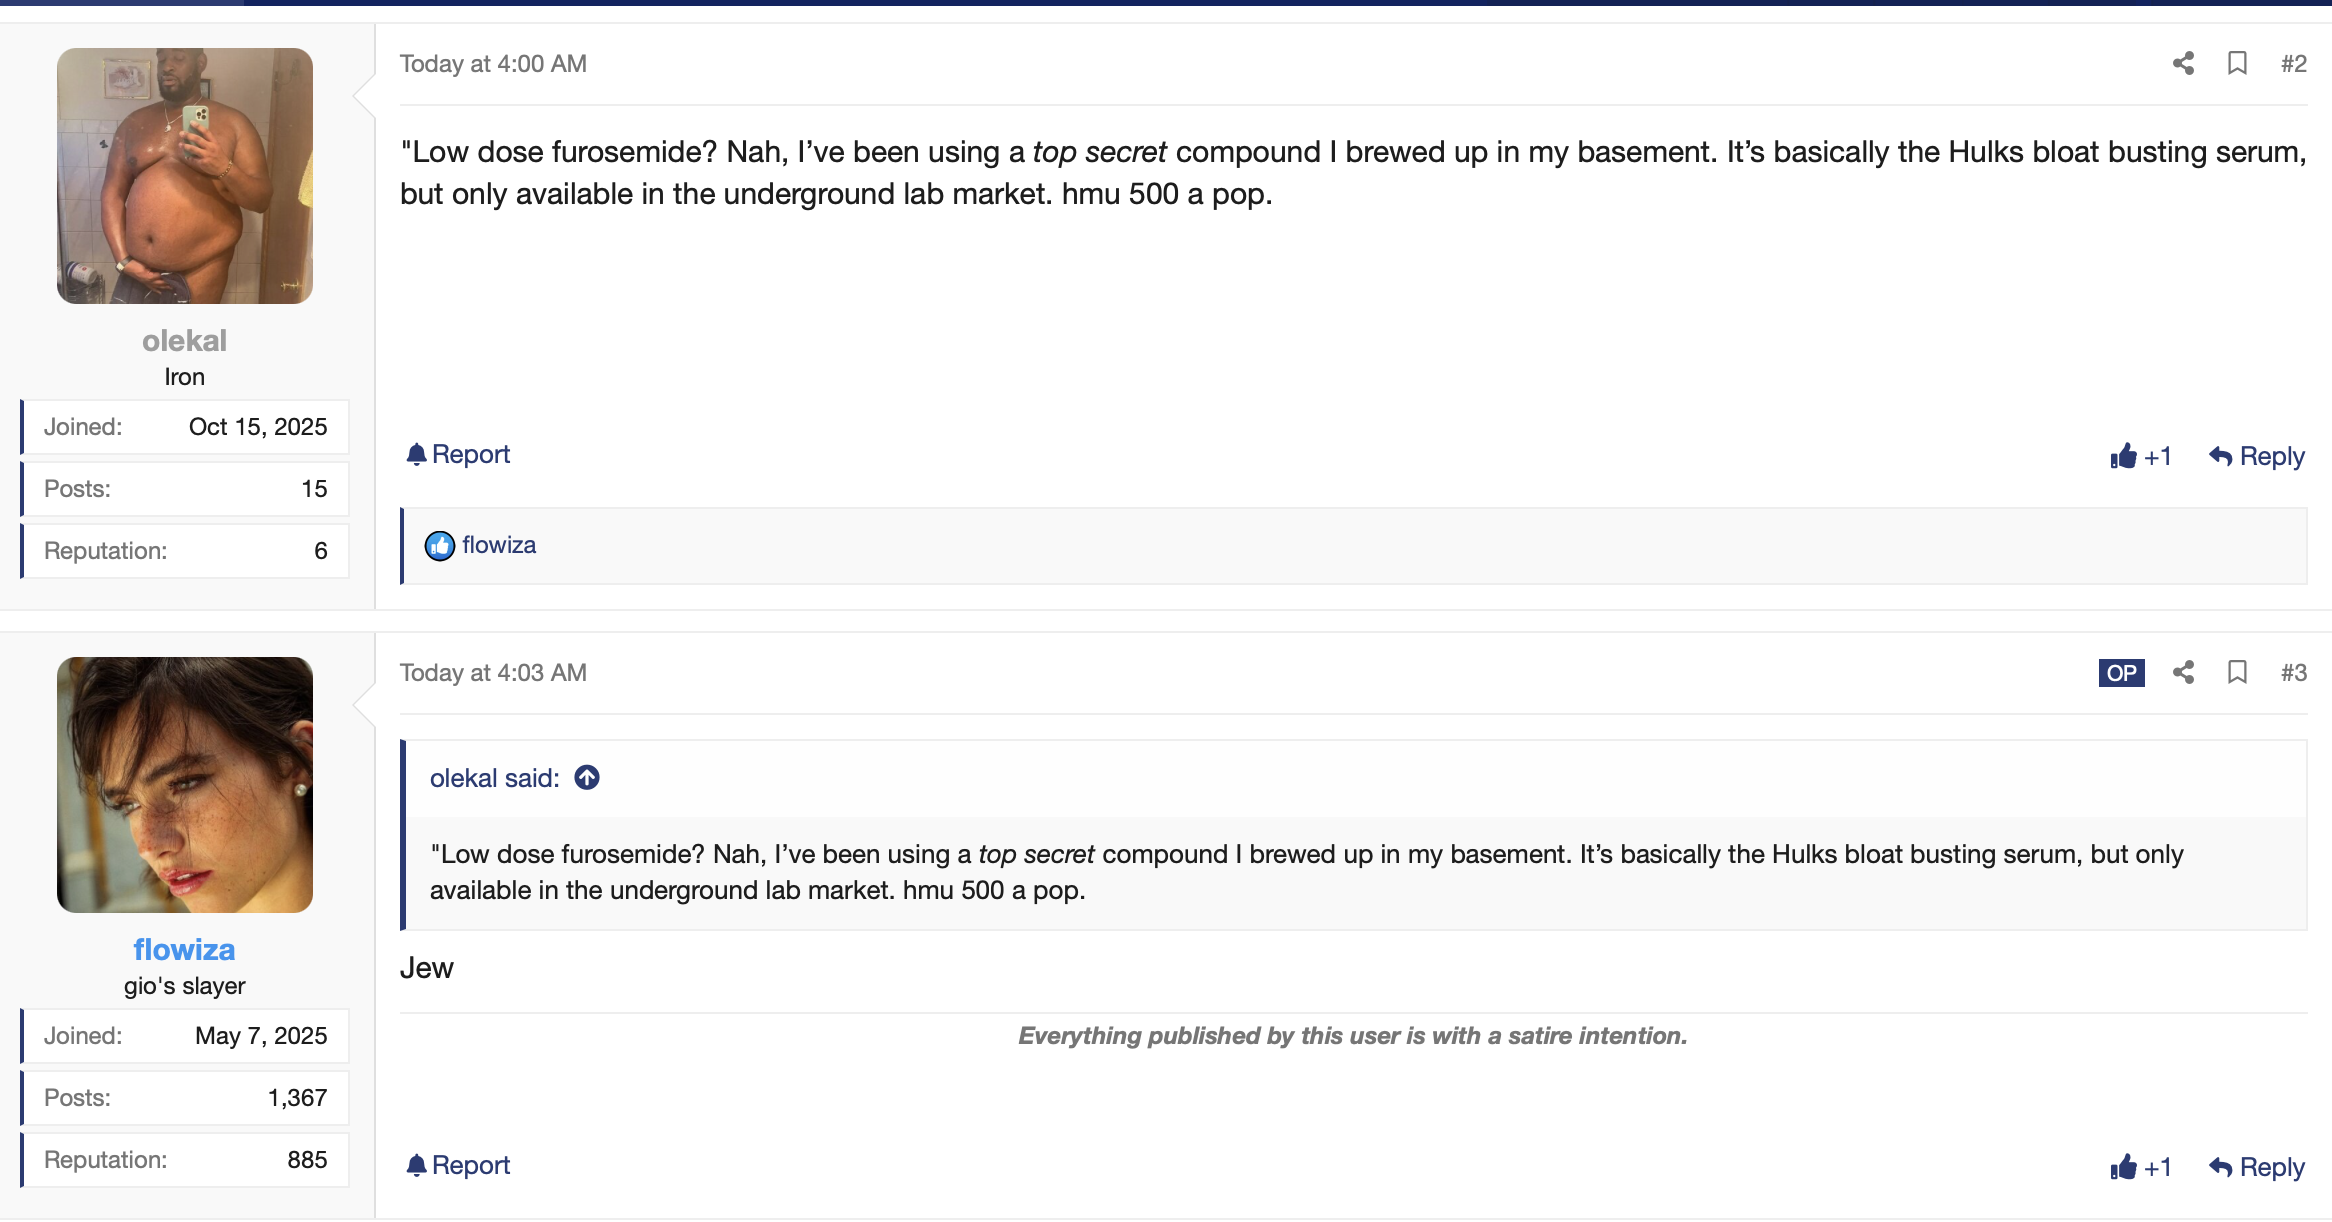Open flowiza's profile via username
This screenshot has width=2332, height=1222.
(x=184, y=950)
